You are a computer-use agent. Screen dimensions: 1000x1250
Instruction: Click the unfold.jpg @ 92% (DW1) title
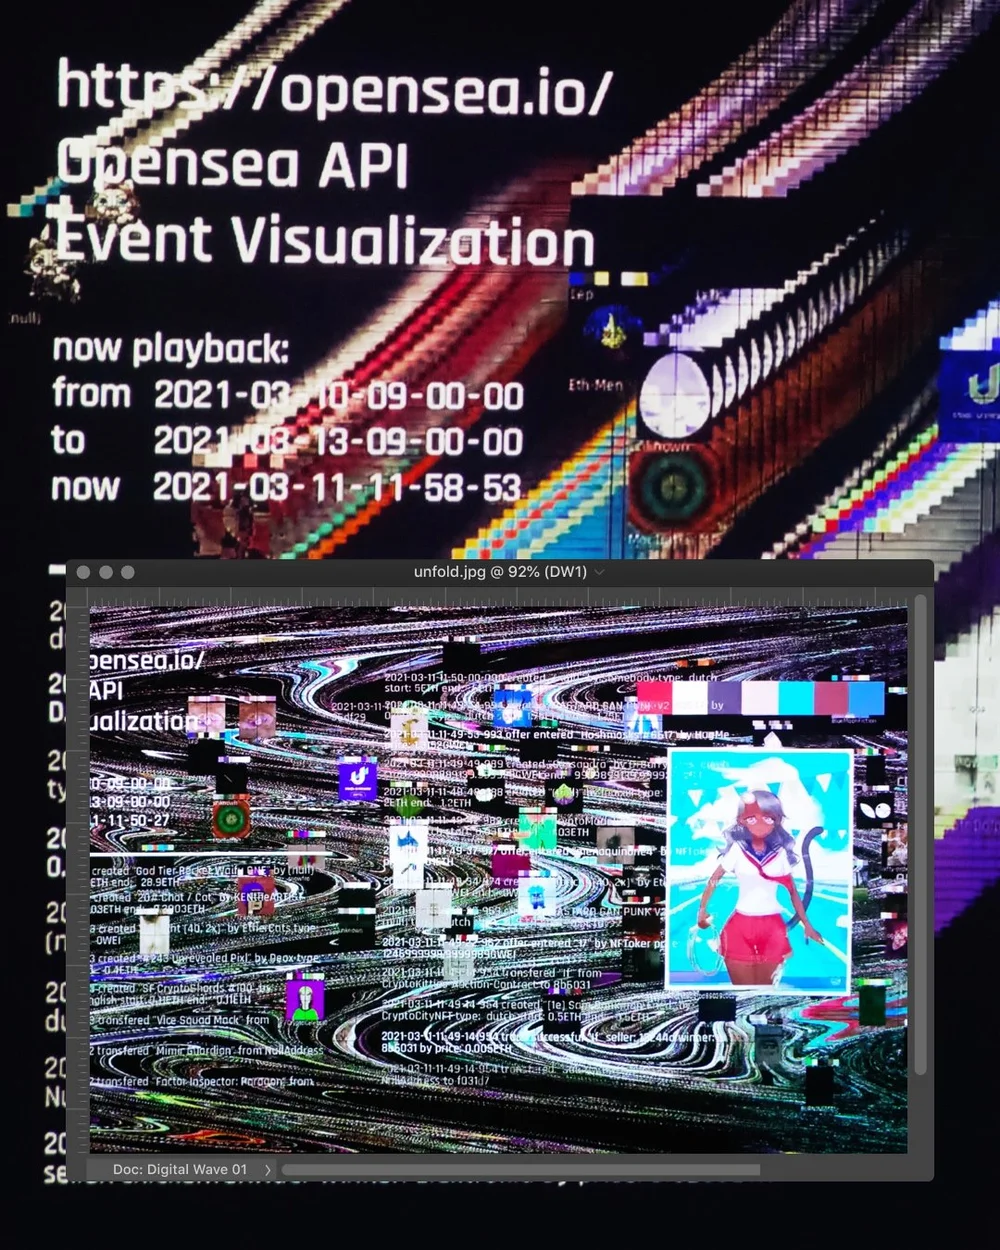coord(500,572)
